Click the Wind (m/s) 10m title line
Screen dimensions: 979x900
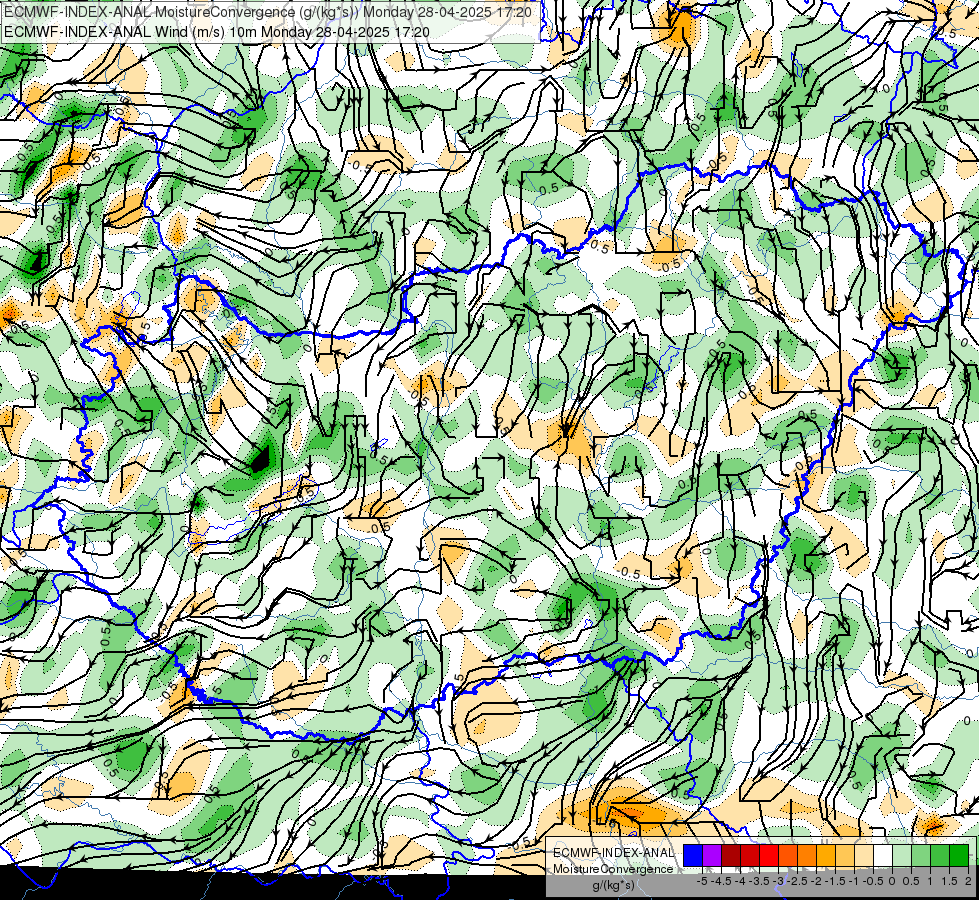pyautogui.click(x=217, y=31)
